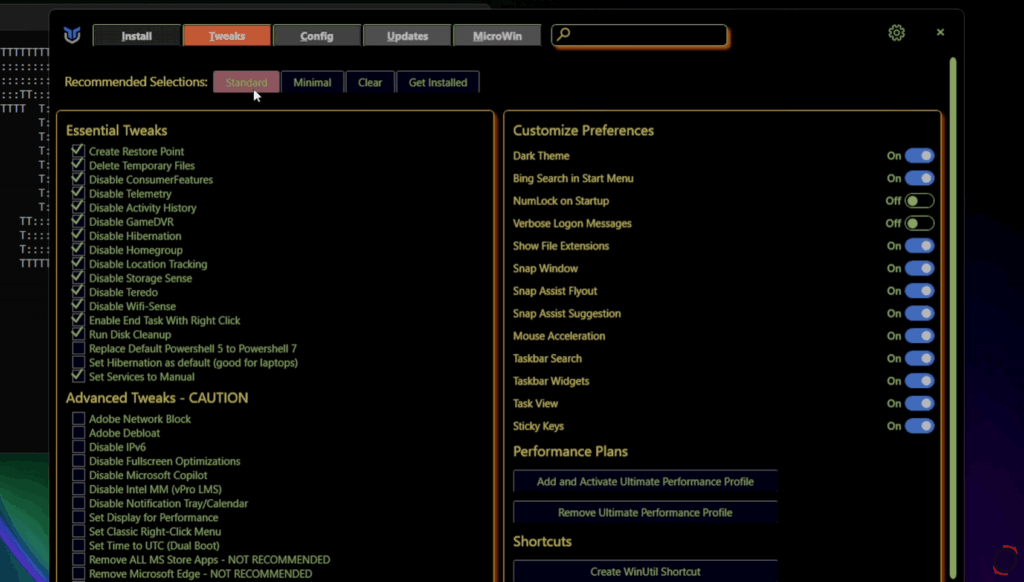The width and height of the screenshot is (1024, 582).
Task: Apply the Standard recommended selection
Action: pyautogui.click(x=246, y=82)
